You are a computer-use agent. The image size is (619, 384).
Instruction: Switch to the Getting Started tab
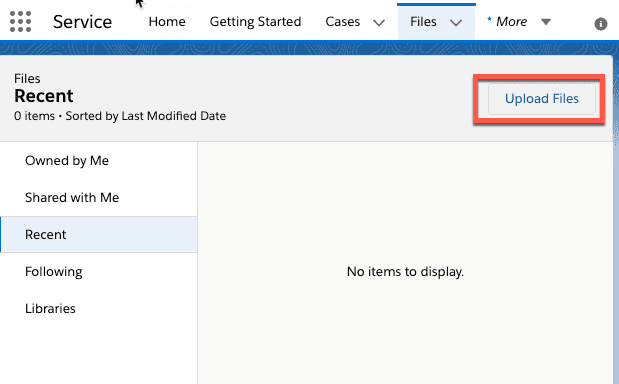[x=255, y=22]
